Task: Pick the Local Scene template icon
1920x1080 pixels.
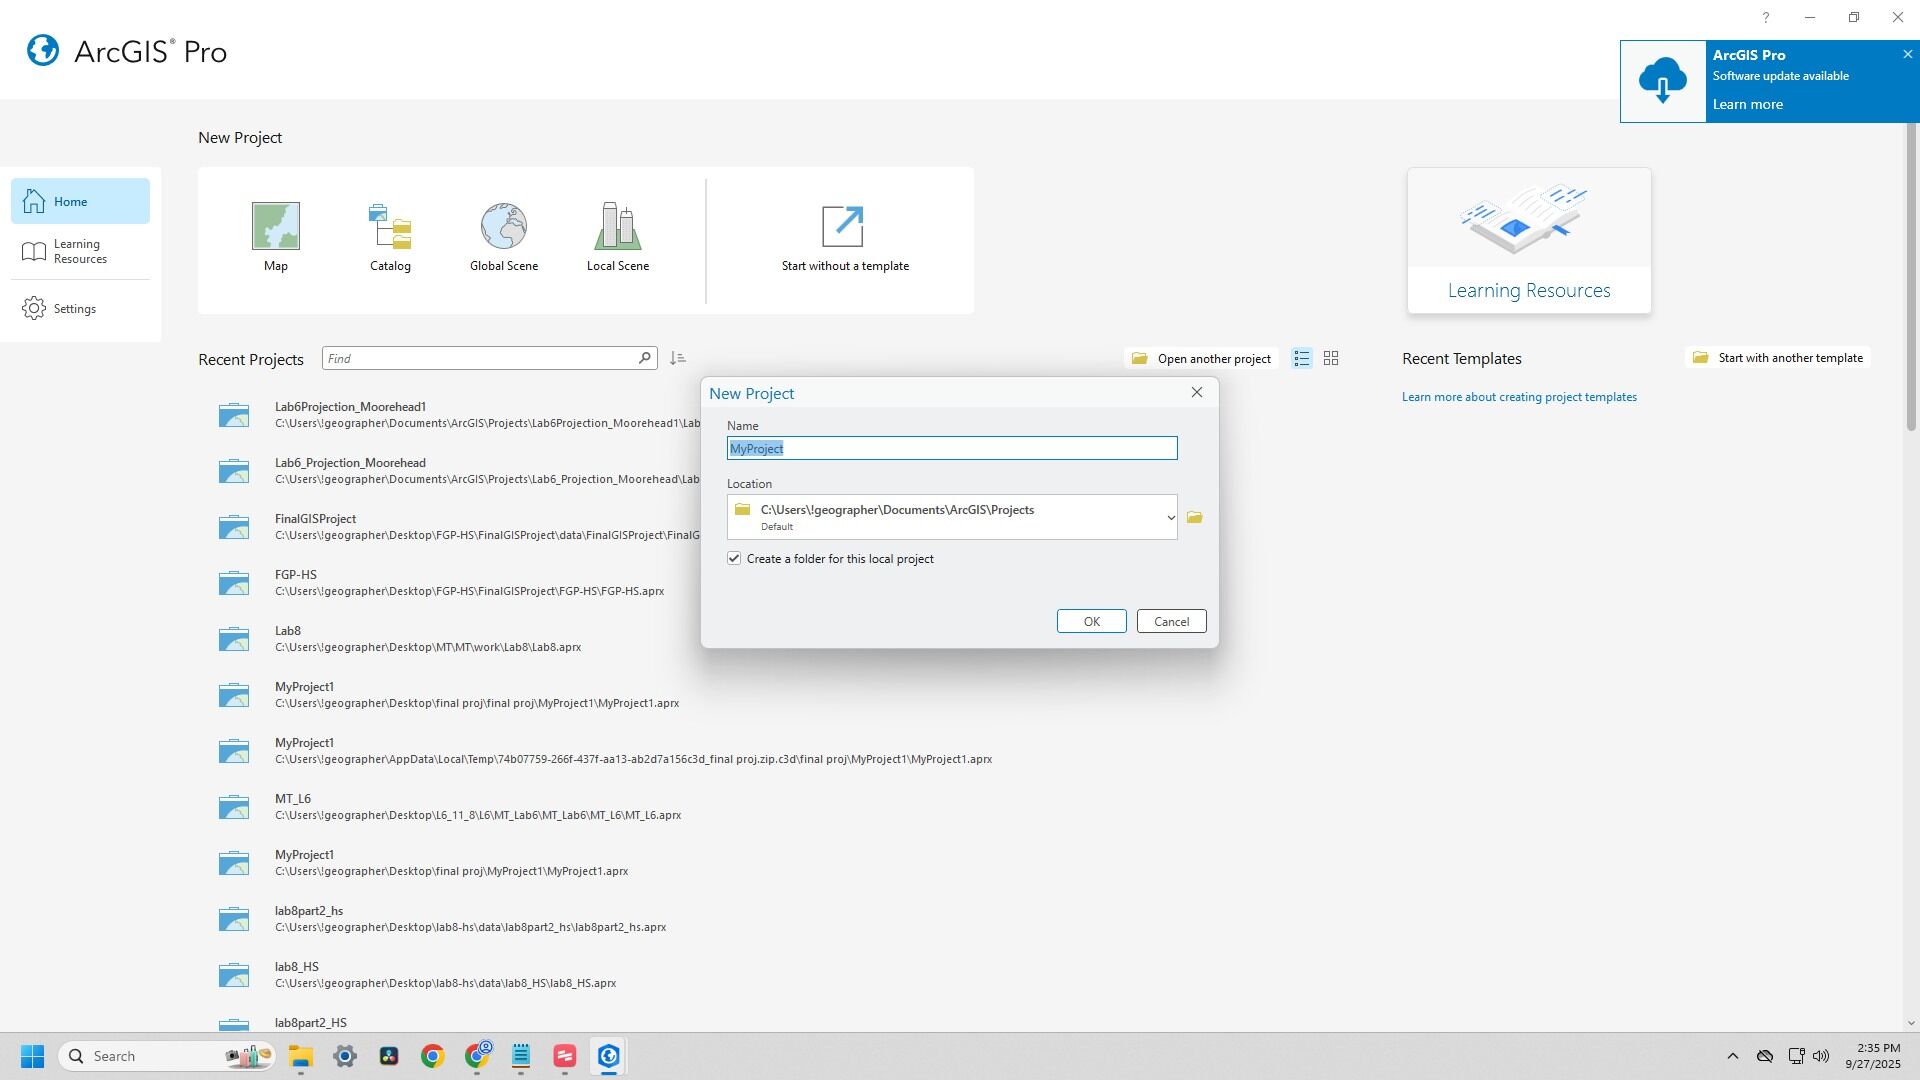Action: pos(617,227)
